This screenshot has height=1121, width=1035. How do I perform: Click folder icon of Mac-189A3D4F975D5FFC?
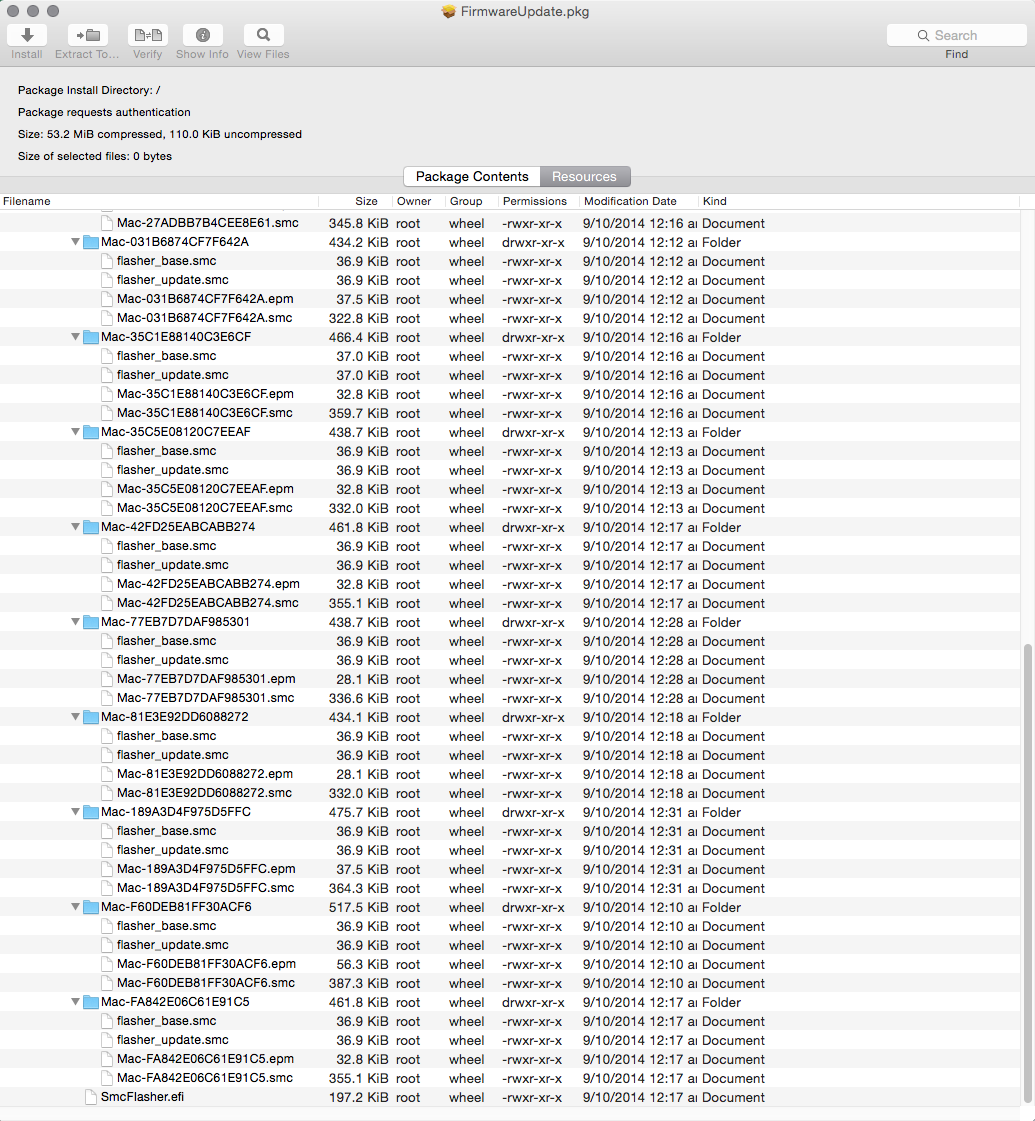(91, 813)
